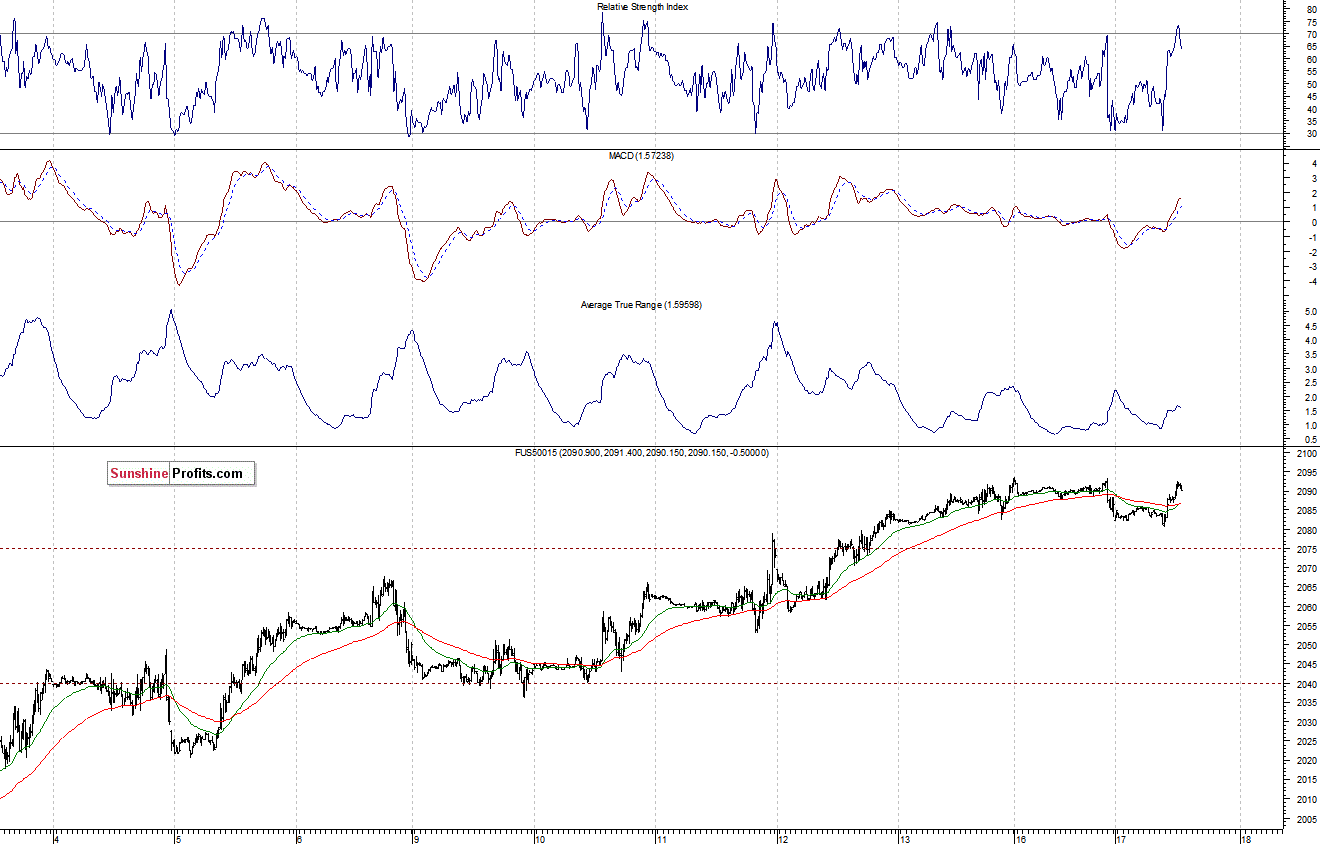
Task: Click MACD axis value -4
Action: [1311, 282]
